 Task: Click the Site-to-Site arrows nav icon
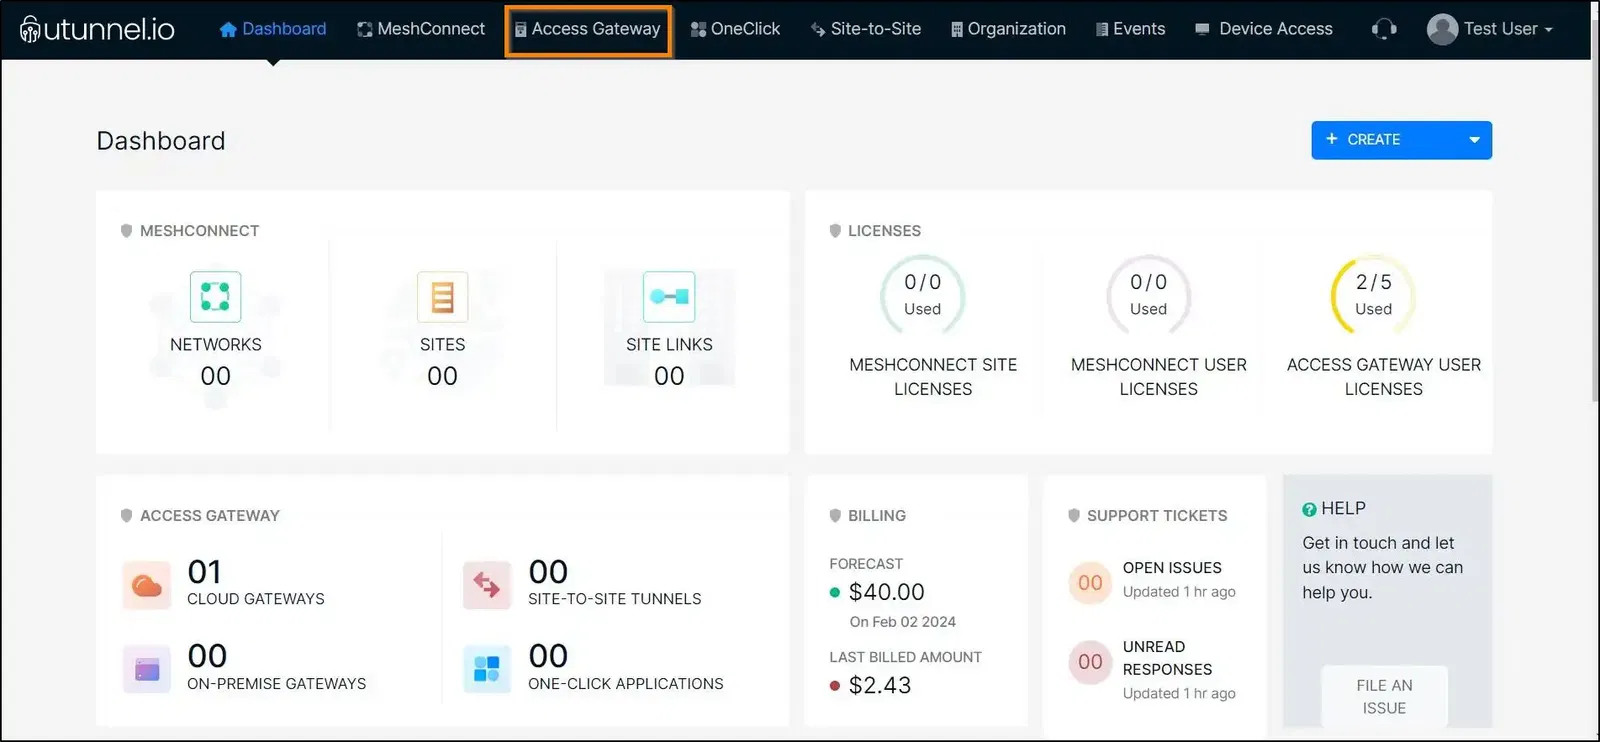click(x=818, y=30)
